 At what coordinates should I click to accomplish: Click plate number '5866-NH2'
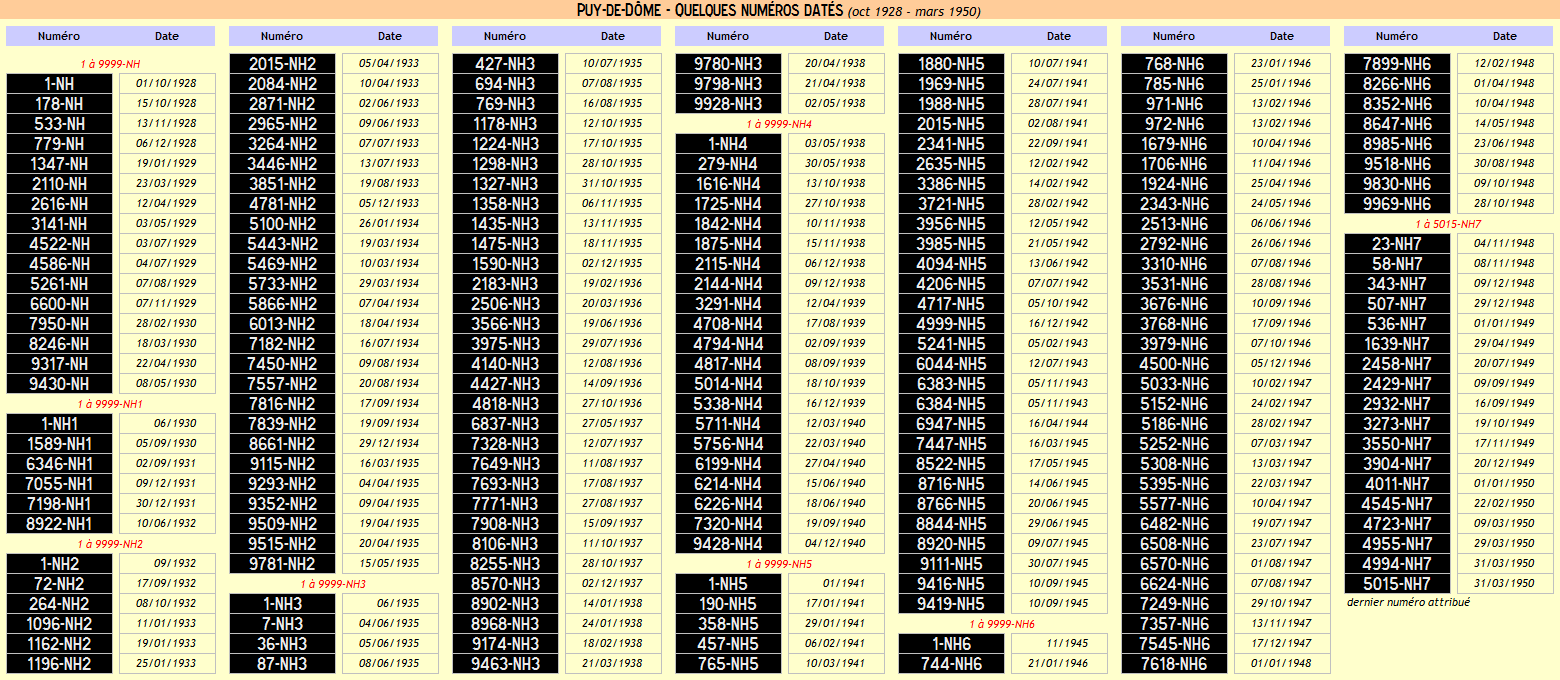point(282,304)
